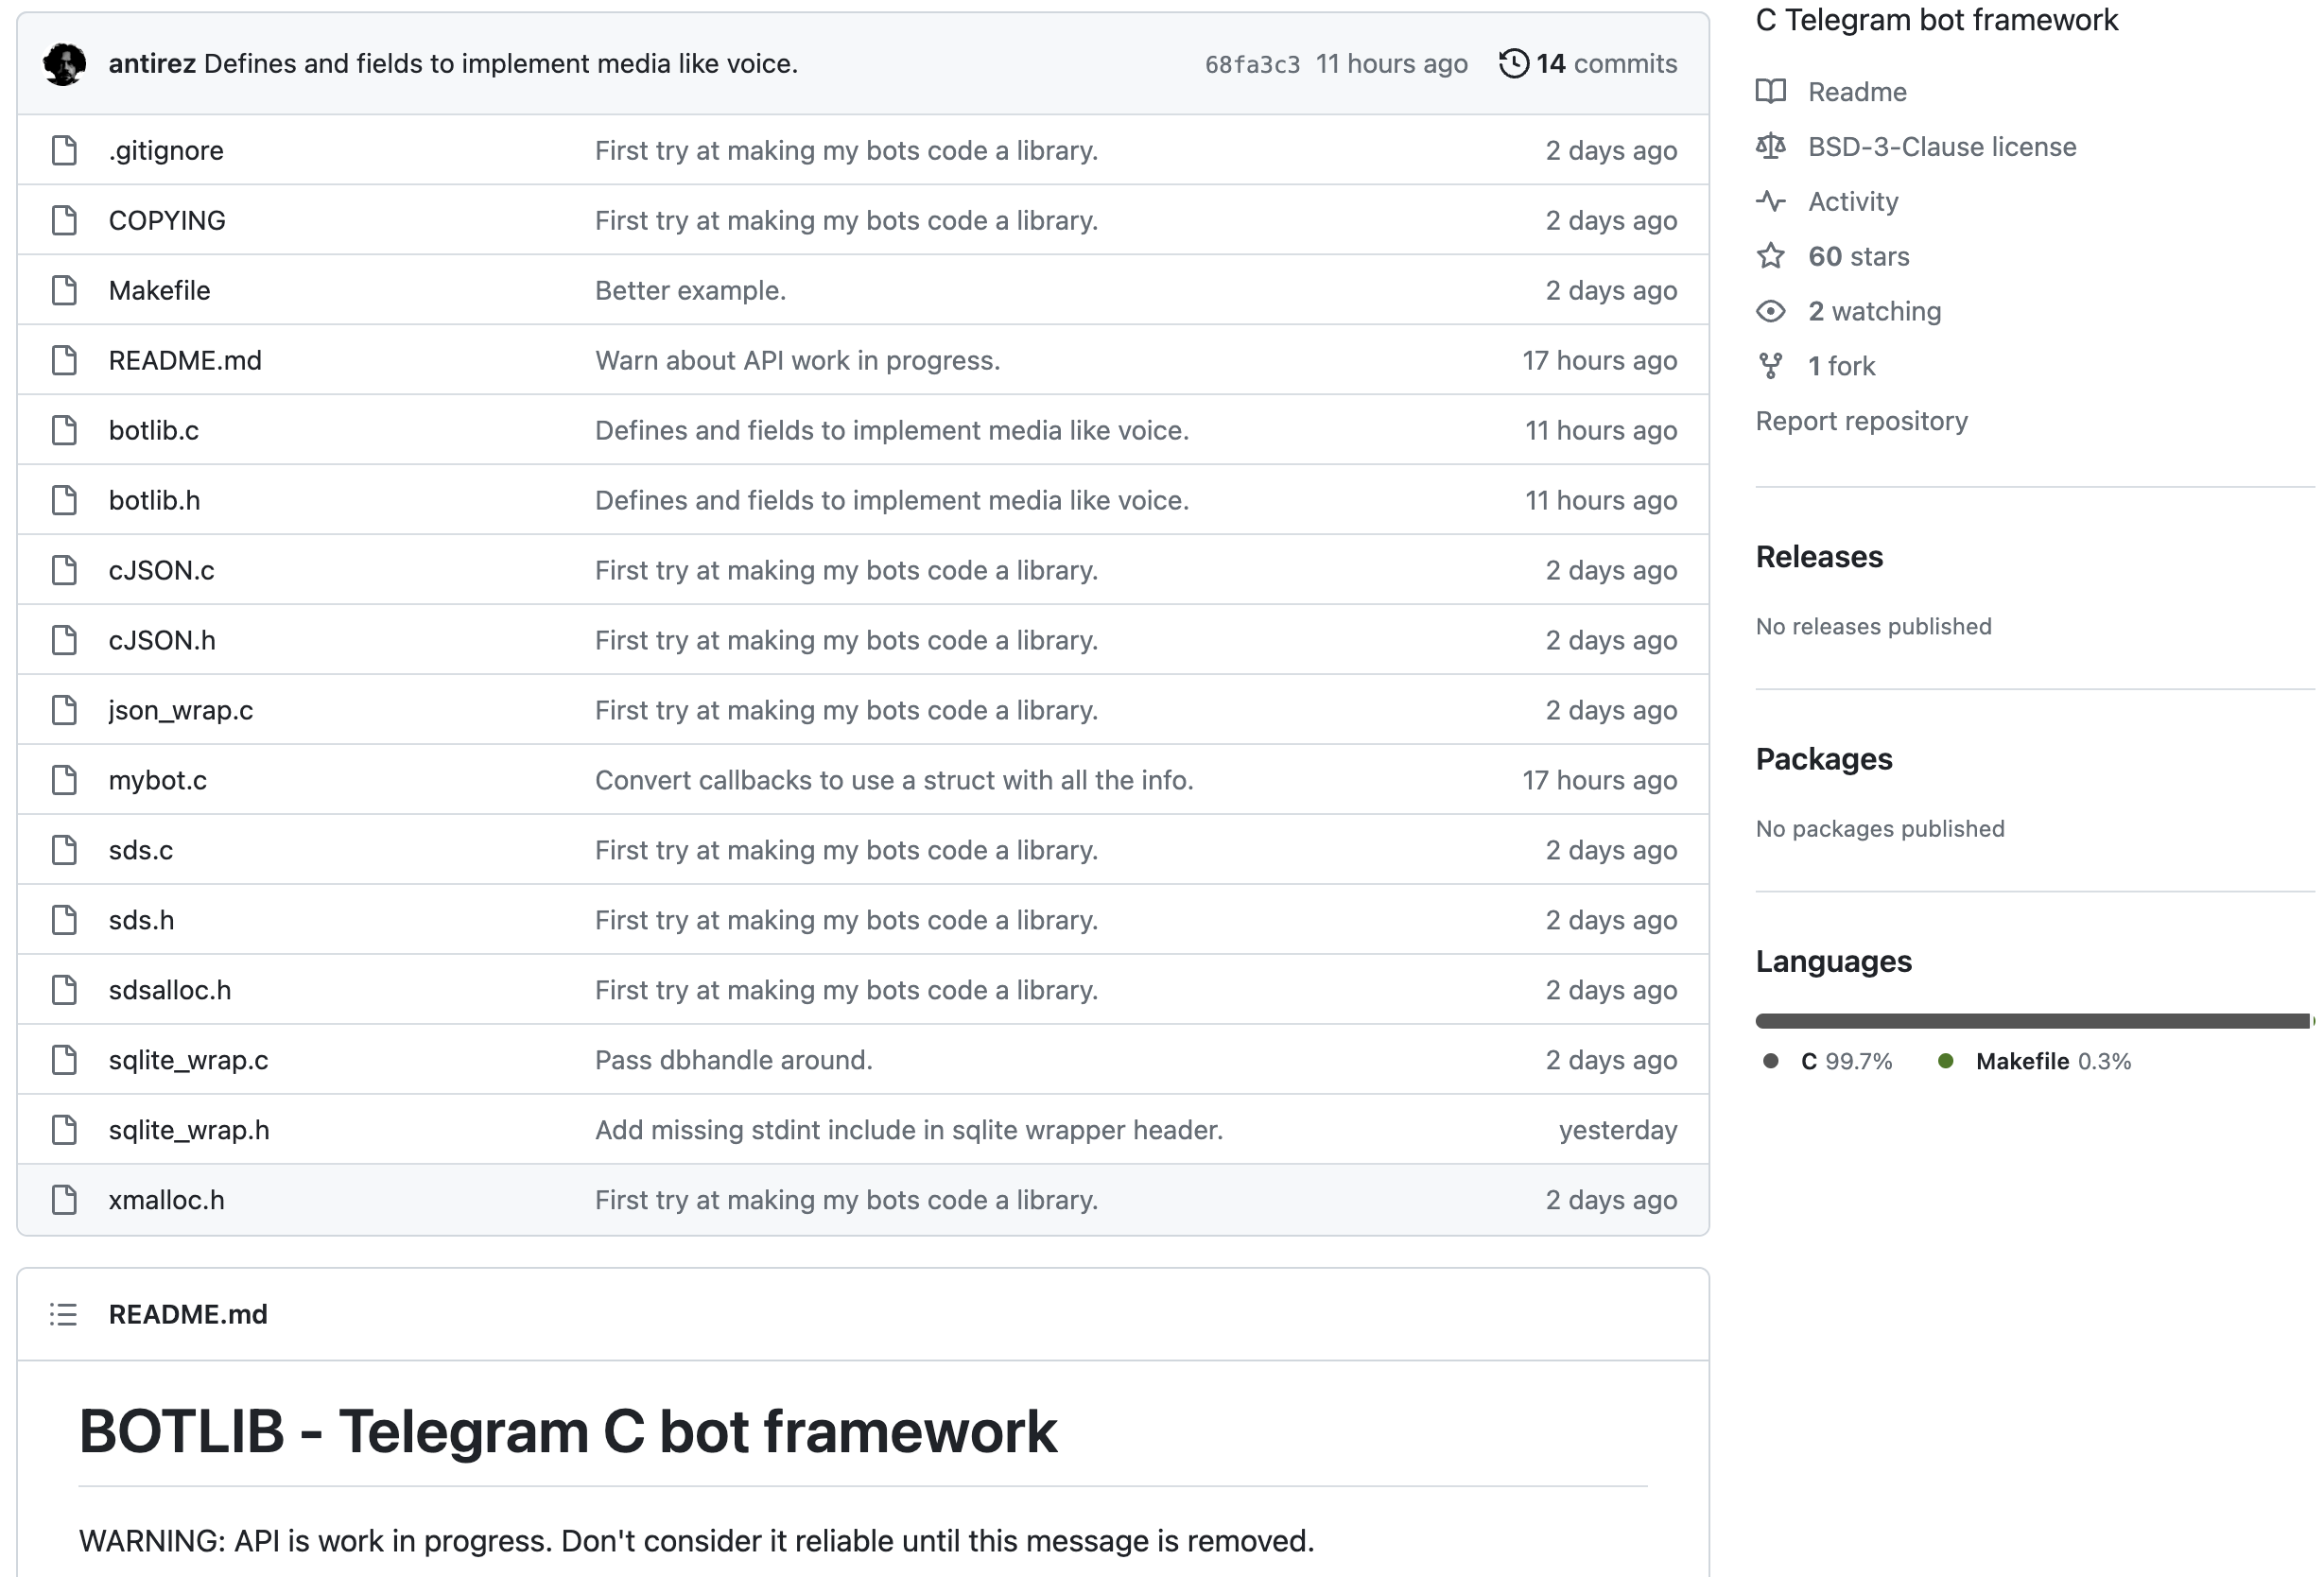This screenshot has height=1577, width=2324.
Task: Open the README.md file
Action: [185, 360]
